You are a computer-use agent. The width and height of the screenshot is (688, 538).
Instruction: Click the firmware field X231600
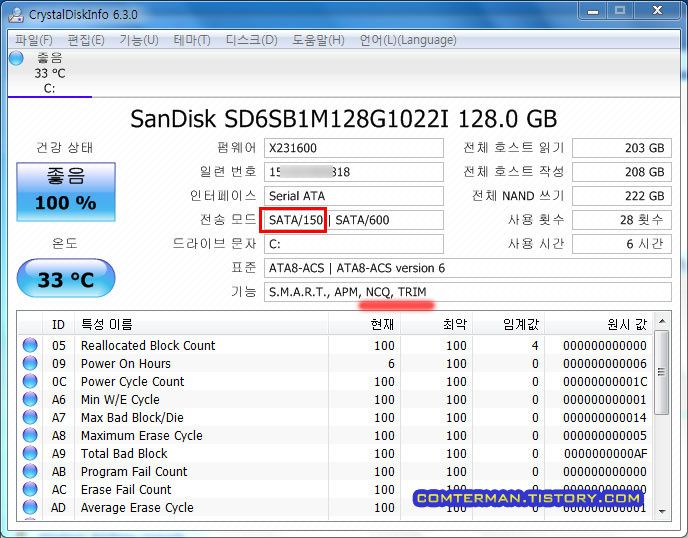point(354,148)
